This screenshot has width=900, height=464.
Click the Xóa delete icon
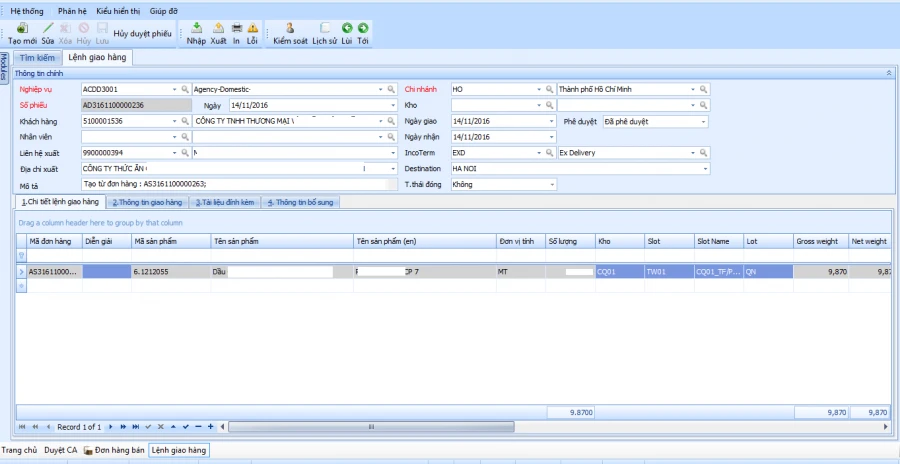click(x=65, y=28)
